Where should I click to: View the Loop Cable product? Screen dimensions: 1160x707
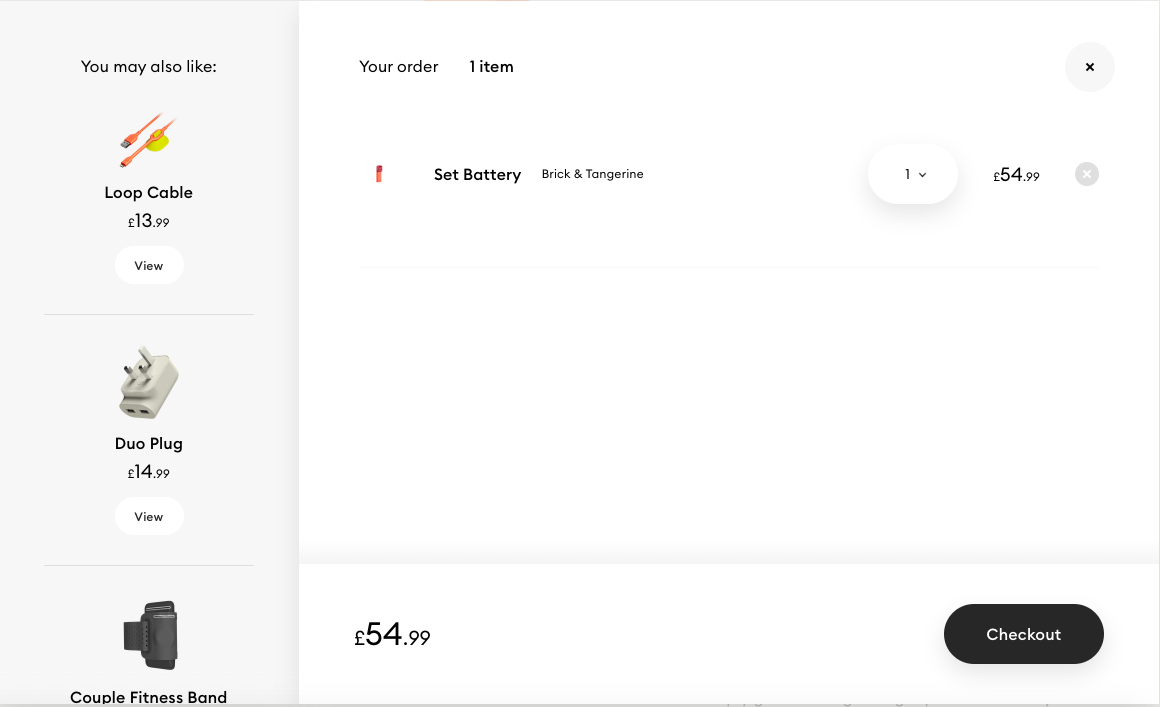point(149,265)
